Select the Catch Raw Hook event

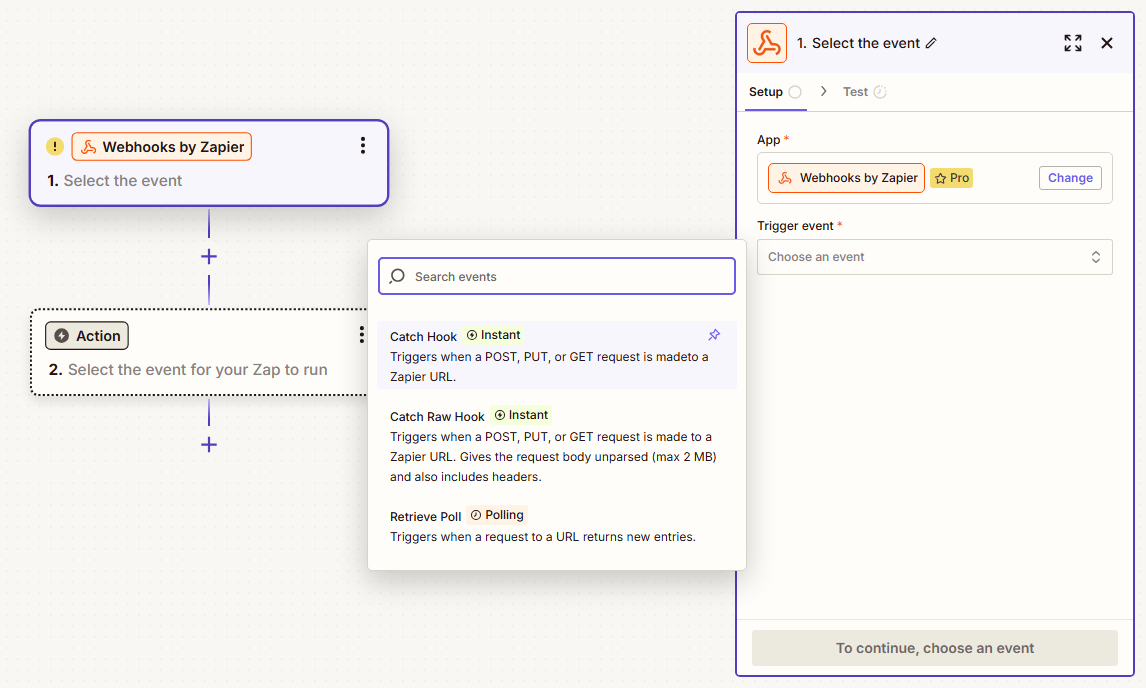(557, 446)
